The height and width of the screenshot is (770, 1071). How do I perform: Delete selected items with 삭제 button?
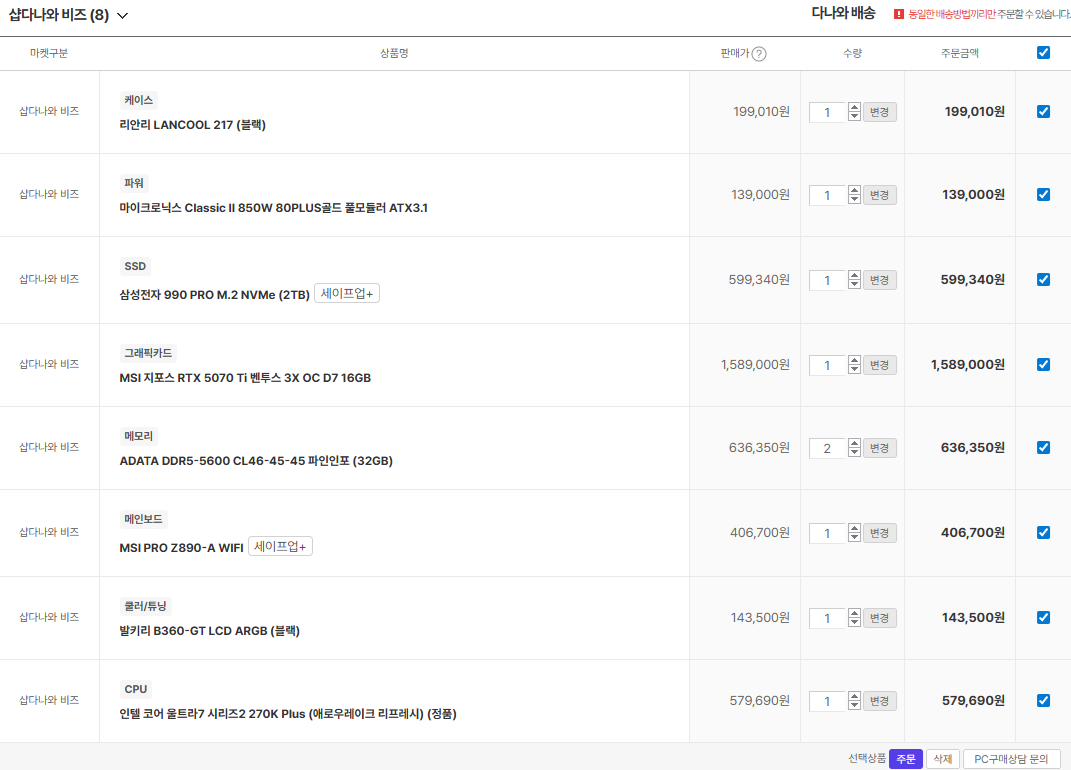coord(943,758)
